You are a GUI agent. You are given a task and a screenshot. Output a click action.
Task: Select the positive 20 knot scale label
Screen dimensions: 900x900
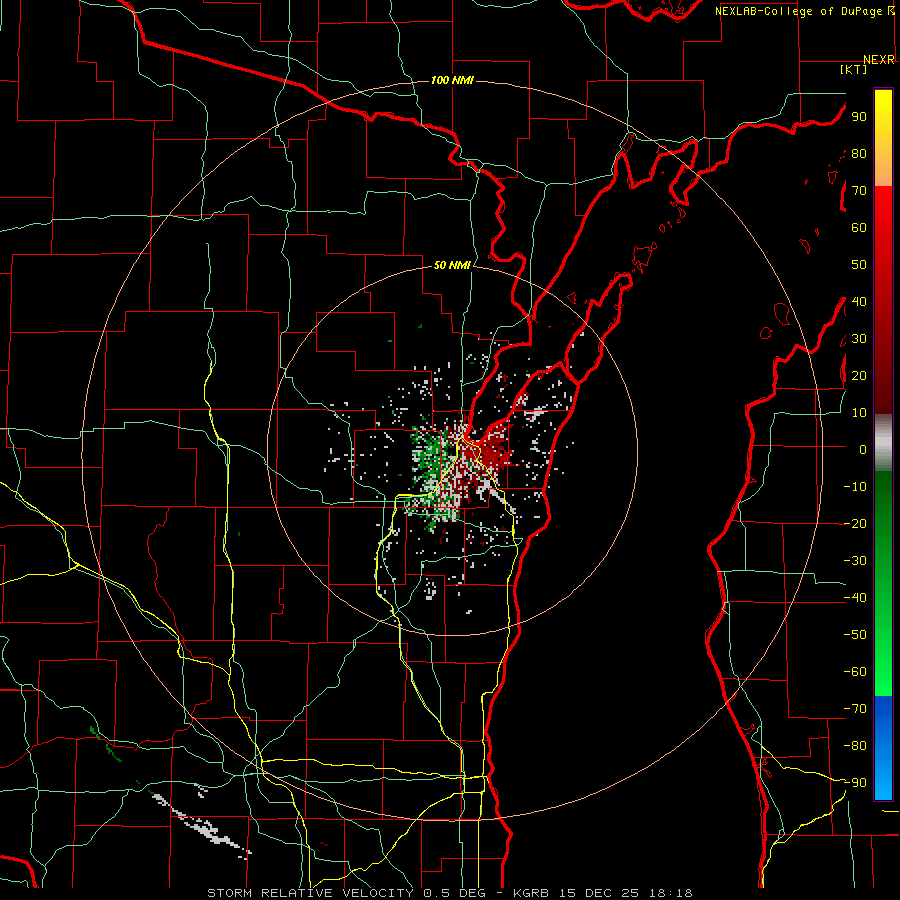point(859,375)
